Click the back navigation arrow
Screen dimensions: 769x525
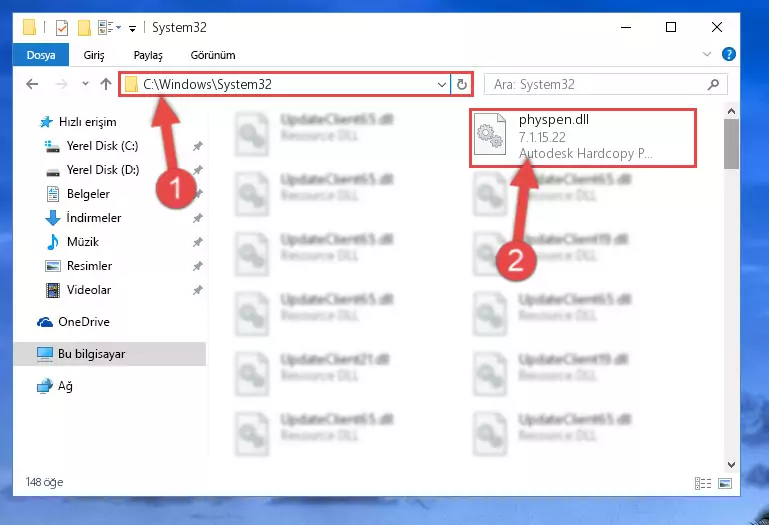pos(32,84)
